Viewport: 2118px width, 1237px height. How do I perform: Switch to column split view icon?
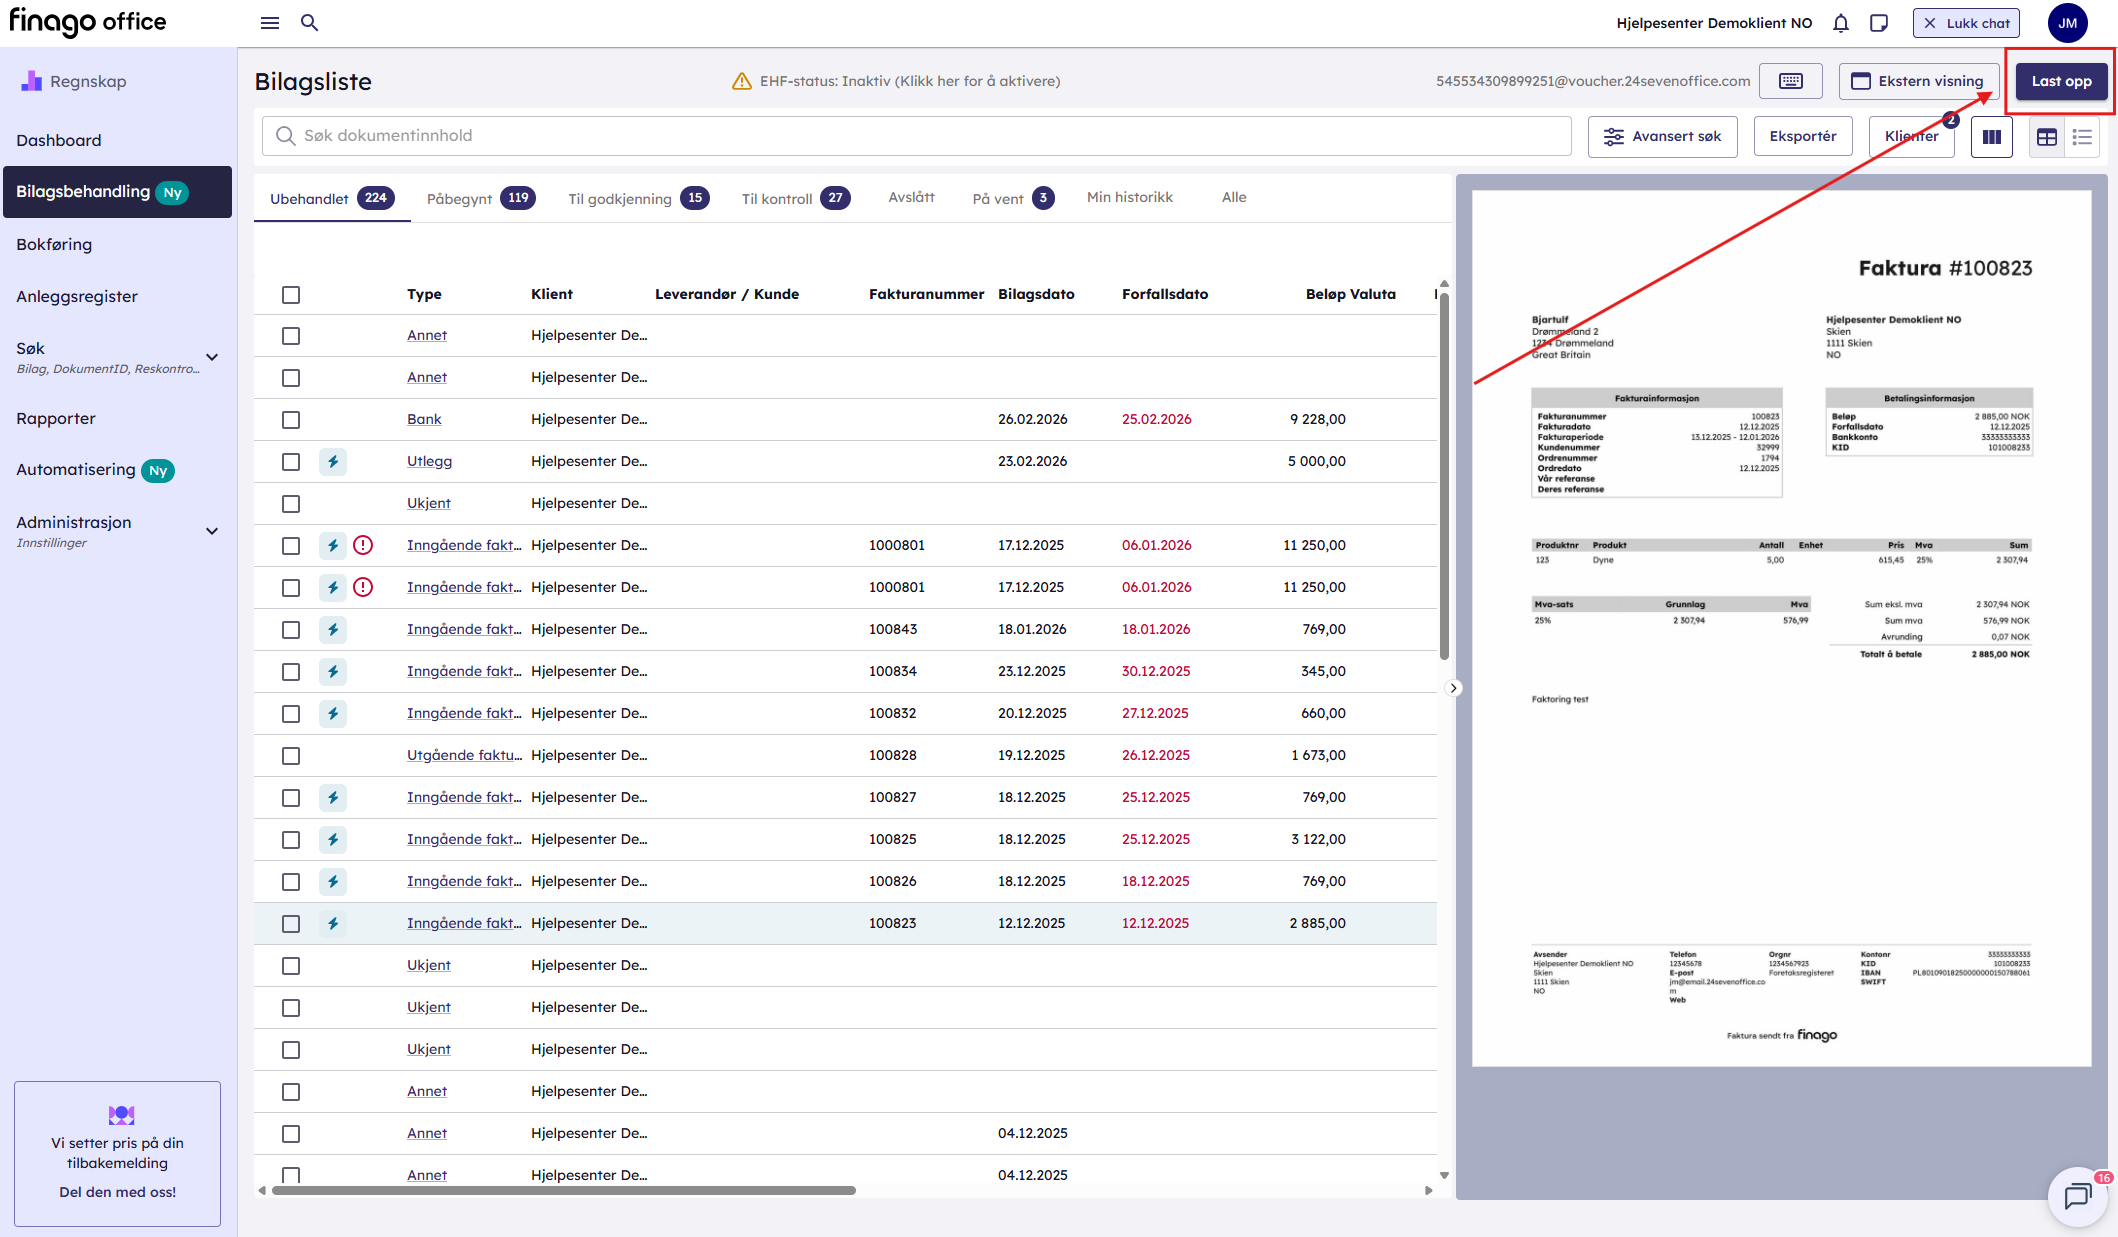[x=1991, y=137]
